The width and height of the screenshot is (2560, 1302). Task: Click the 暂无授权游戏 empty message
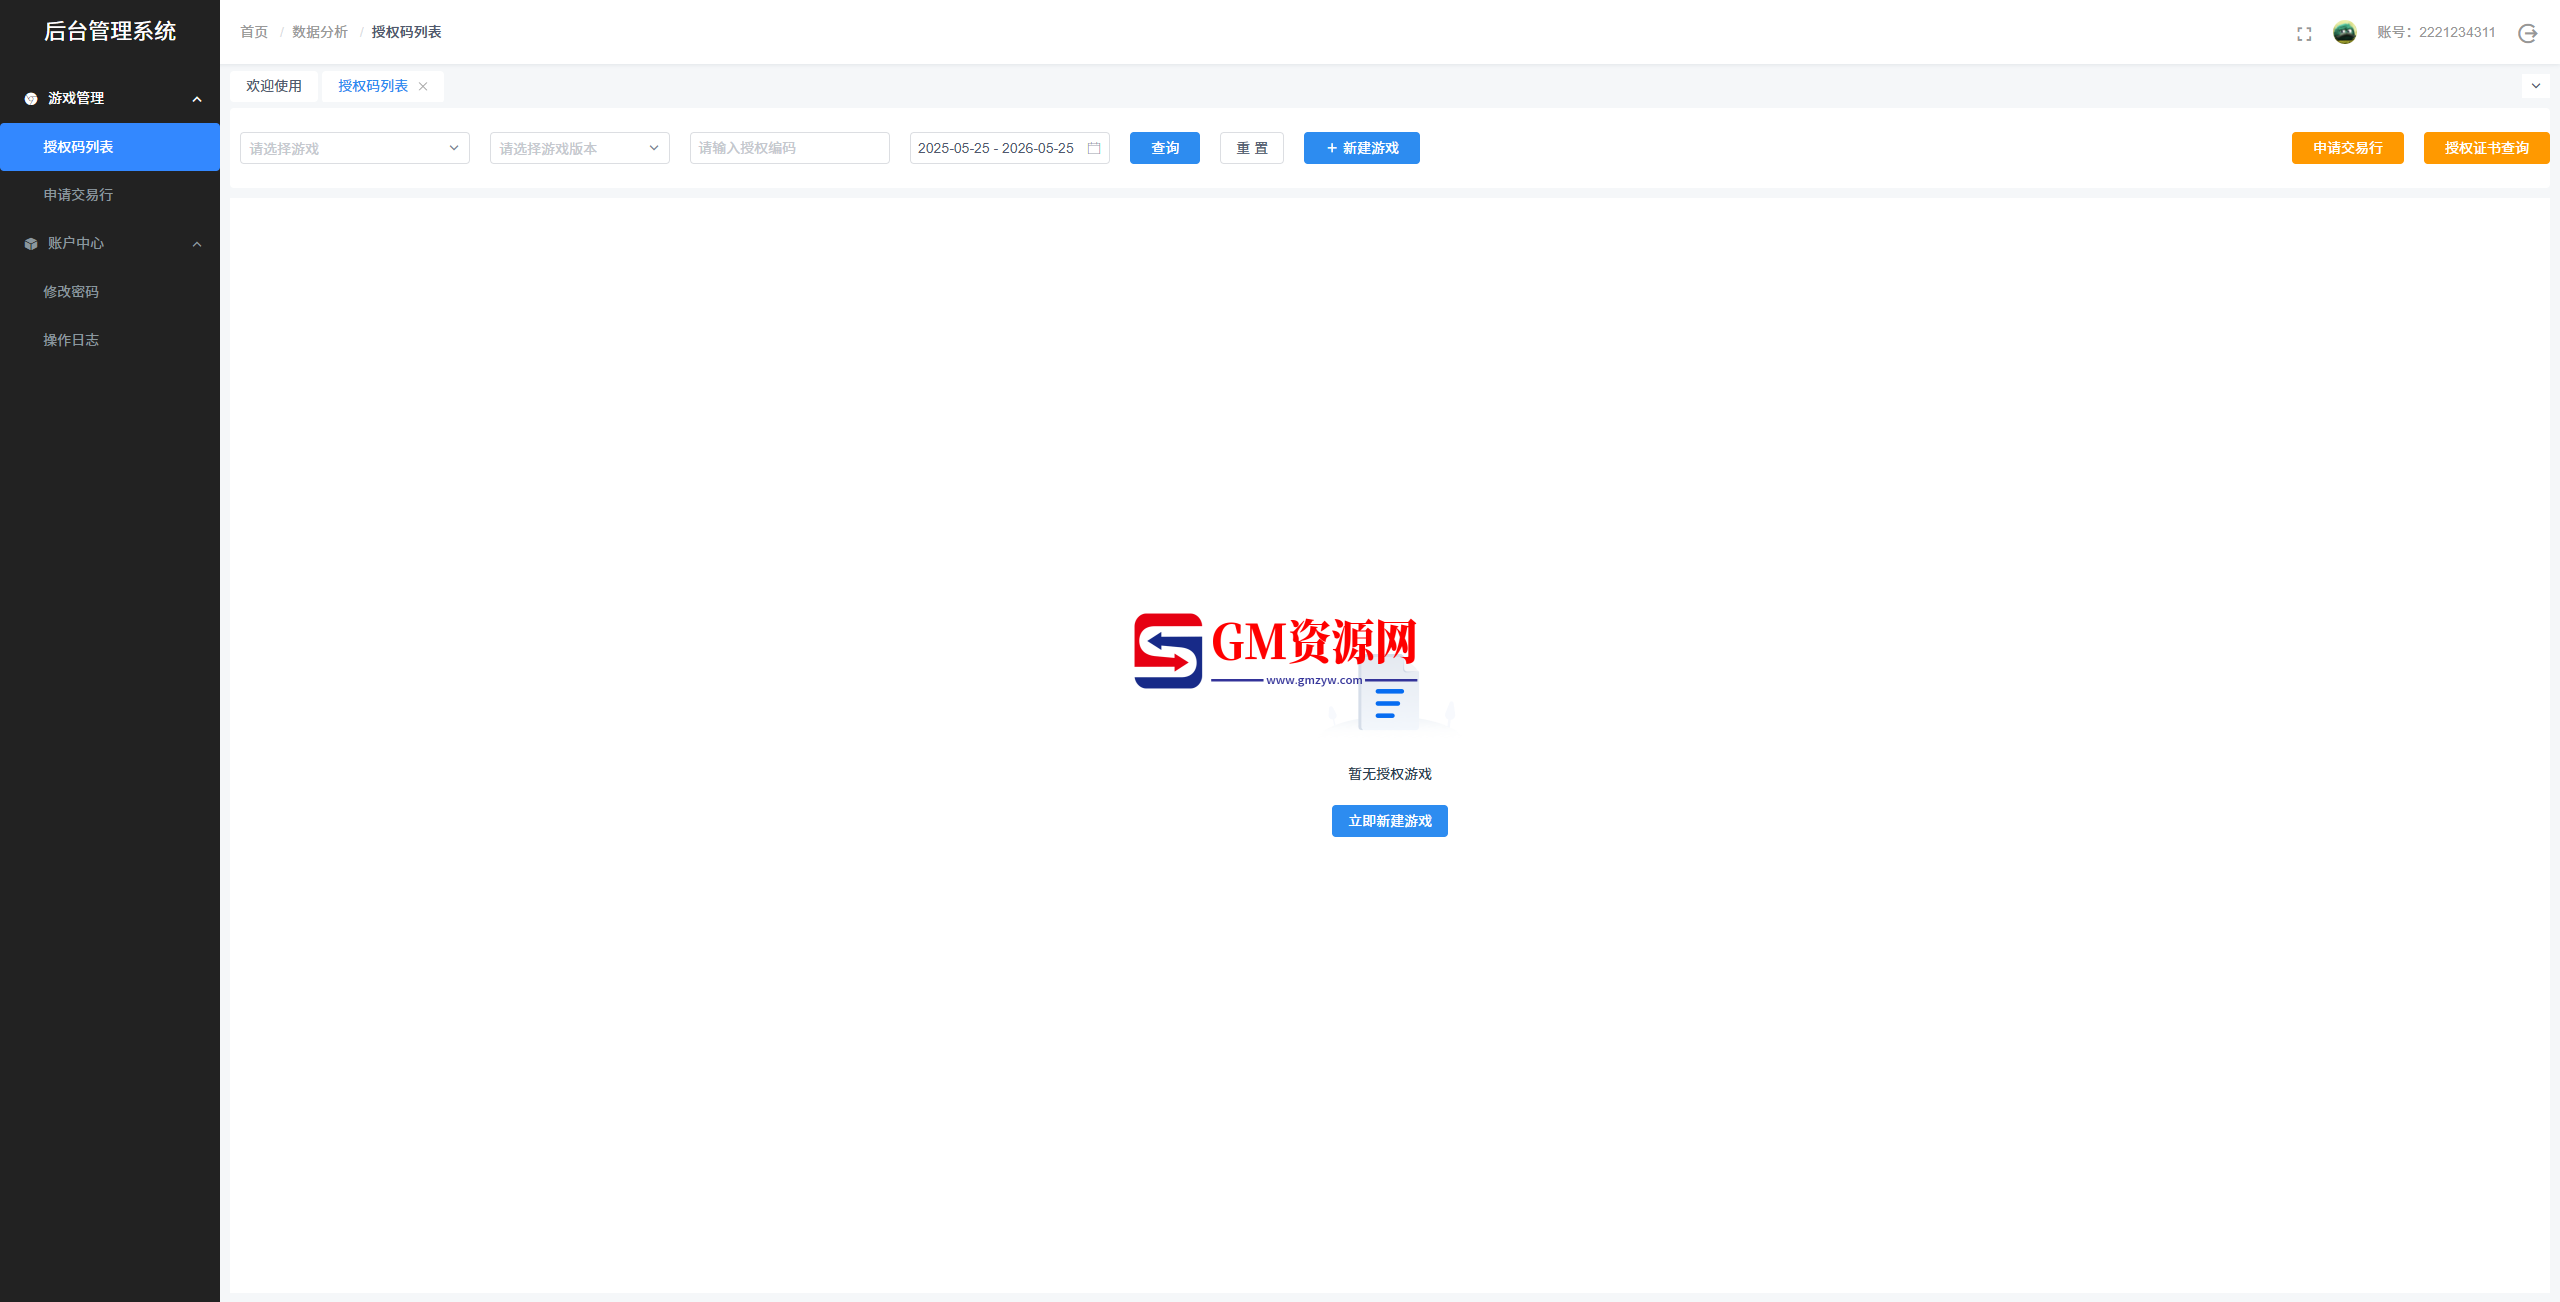1390,774
